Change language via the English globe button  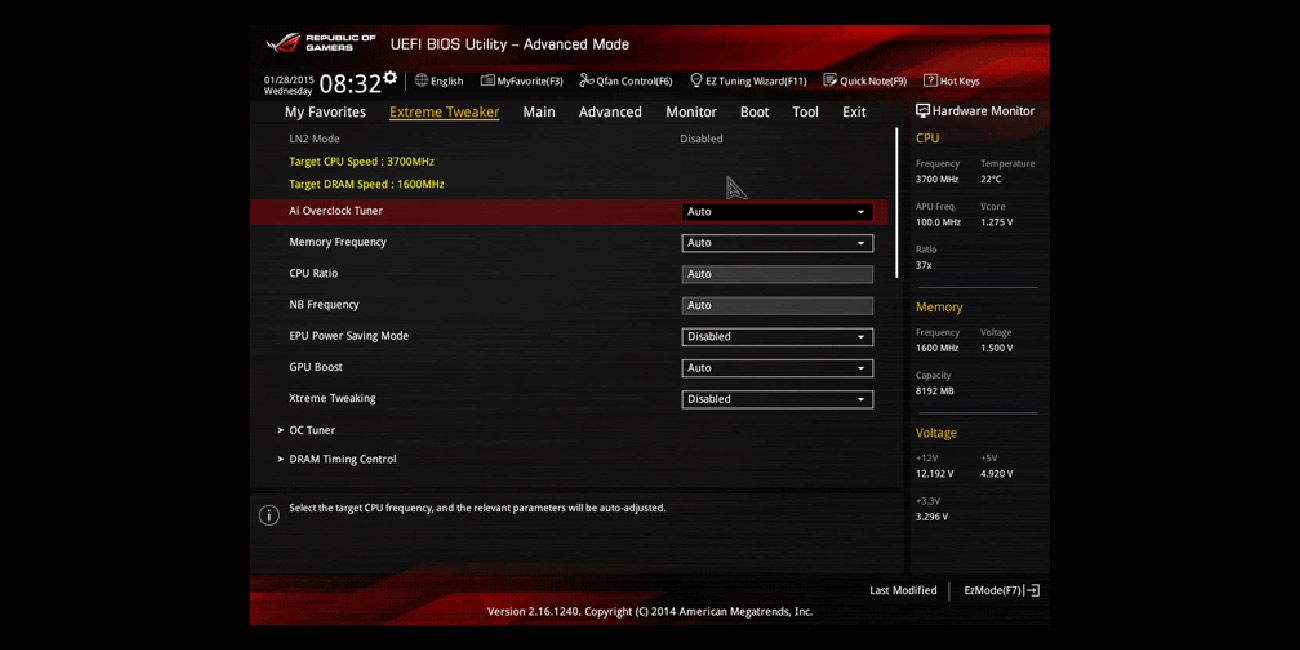click(439, 81)
